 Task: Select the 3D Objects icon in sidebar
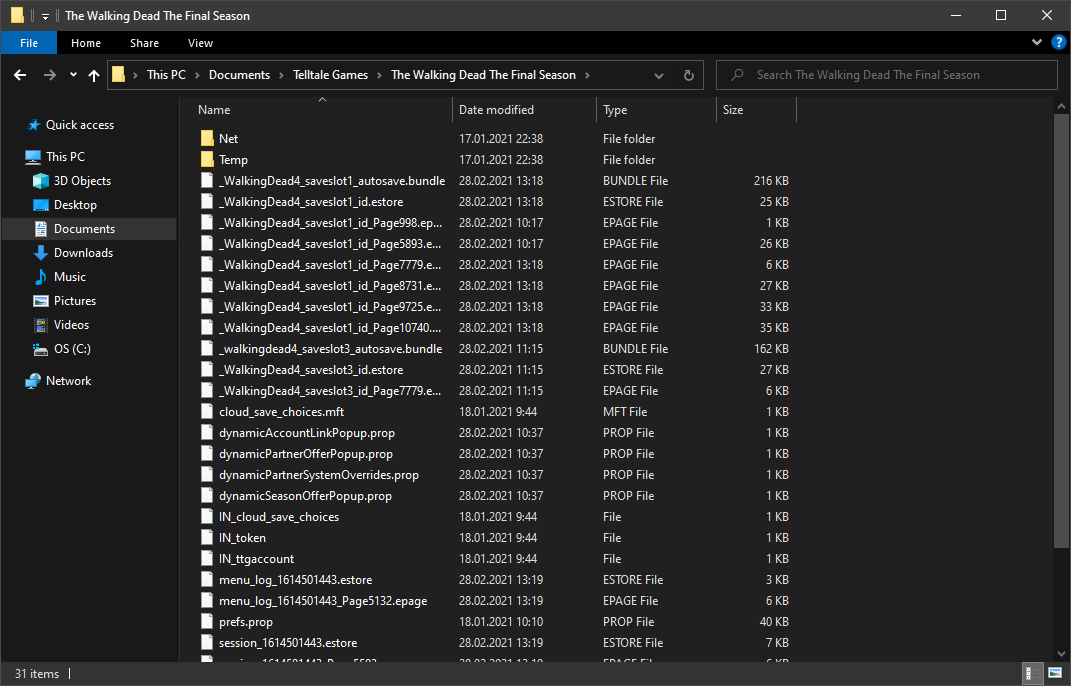[x=41, y=181]
